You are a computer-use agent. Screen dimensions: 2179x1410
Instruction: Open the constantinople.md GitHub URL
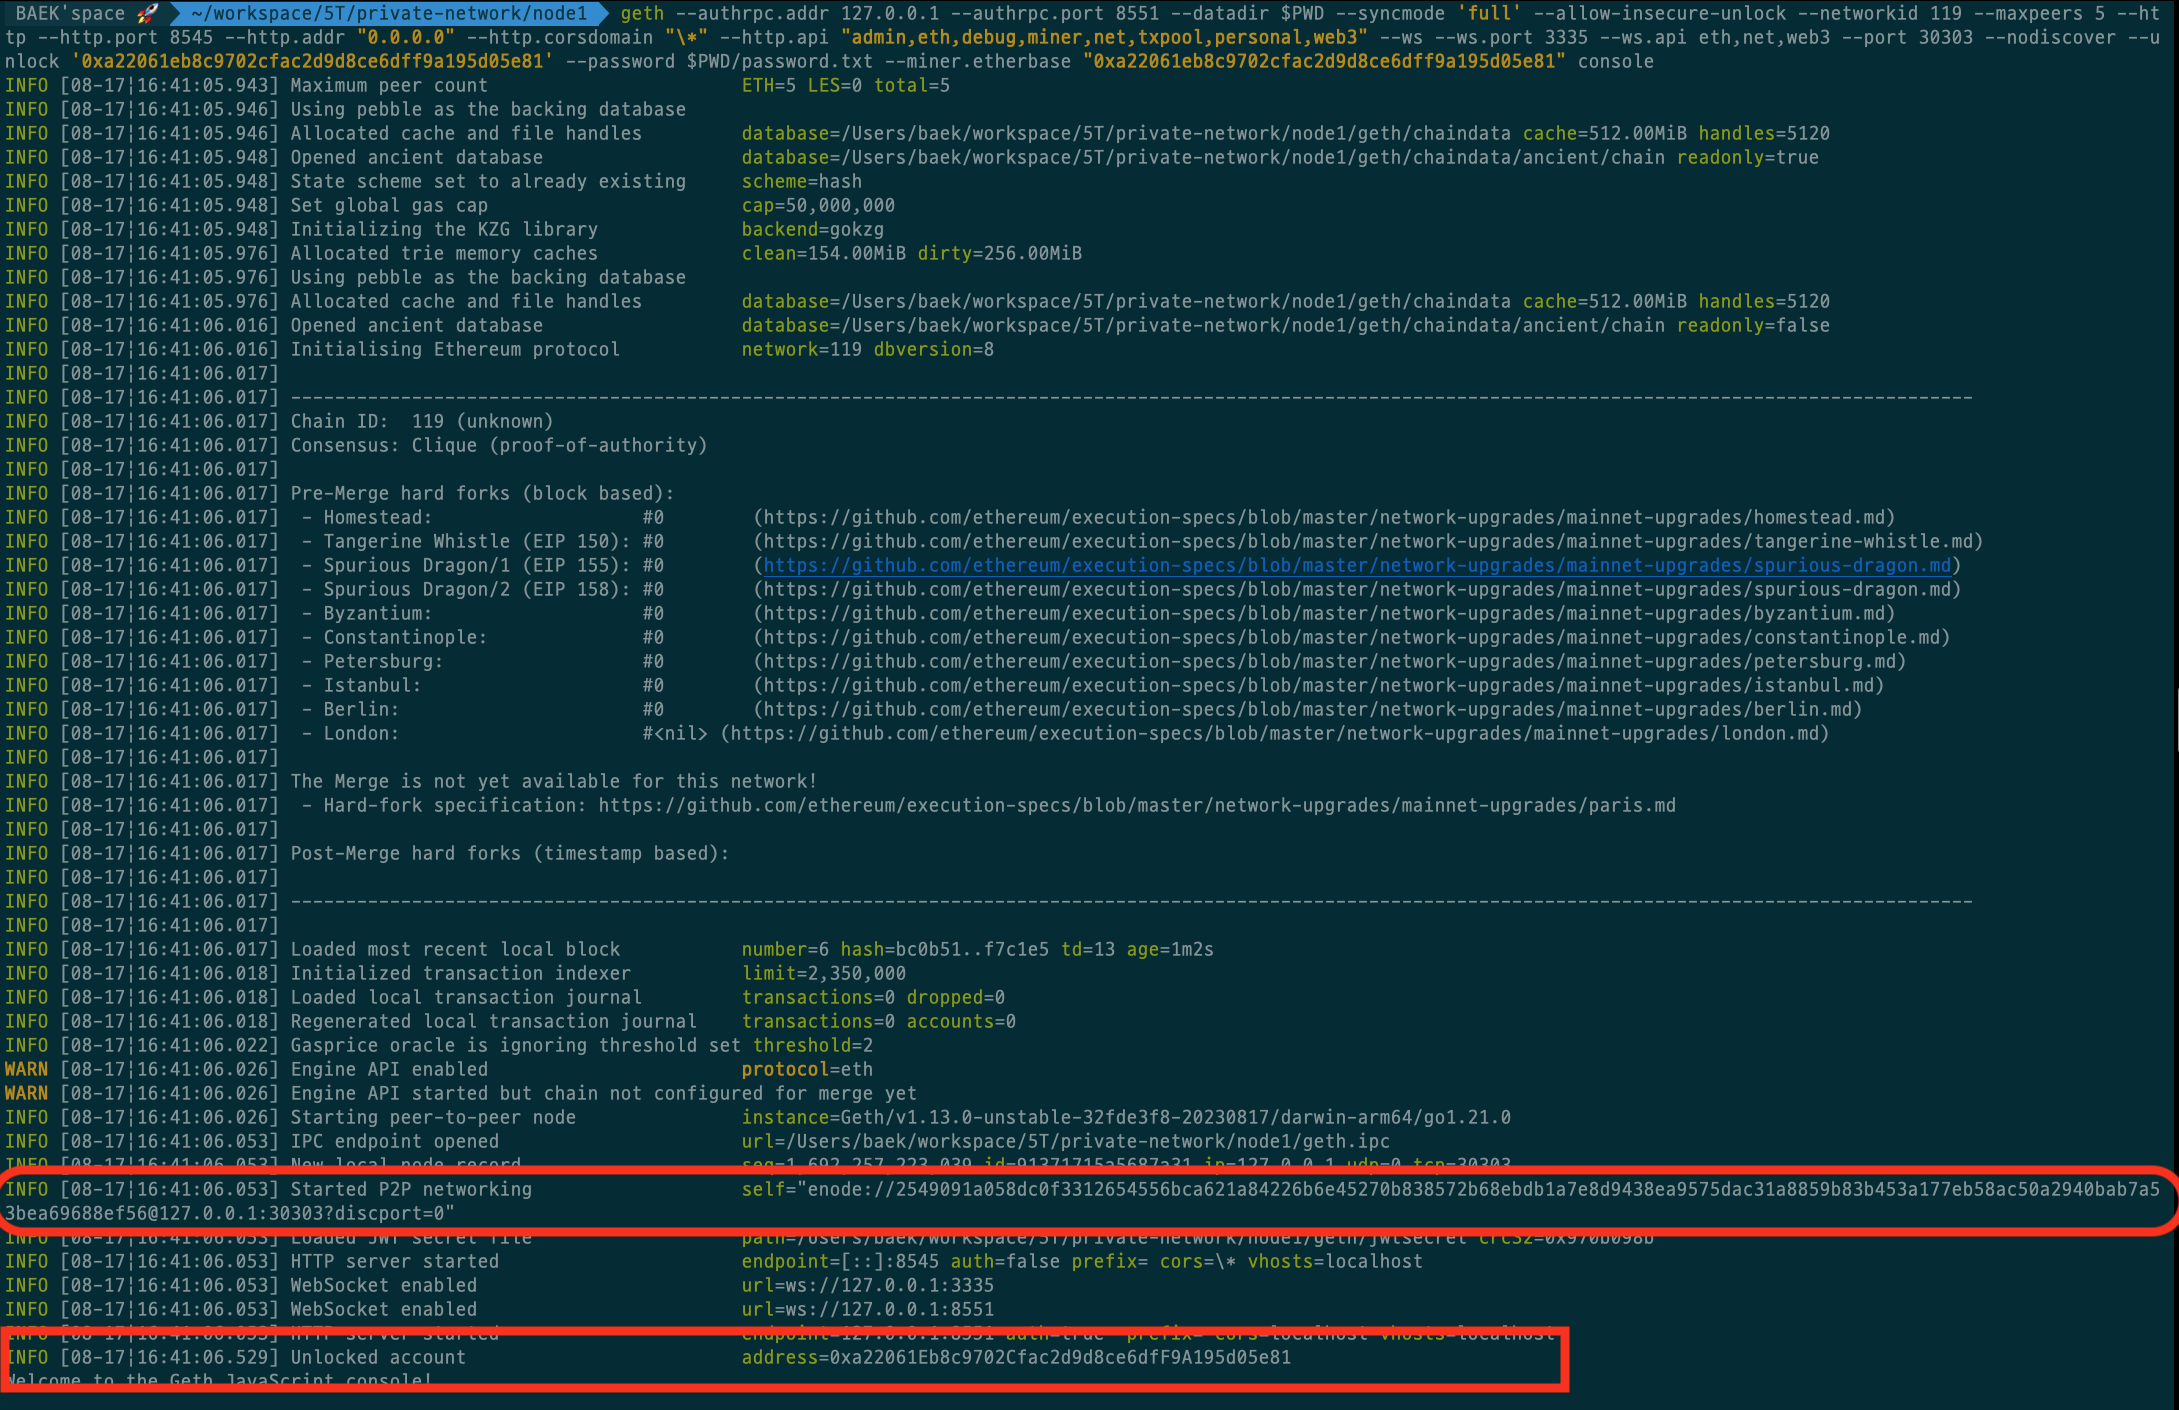[x=1352, y=637]
